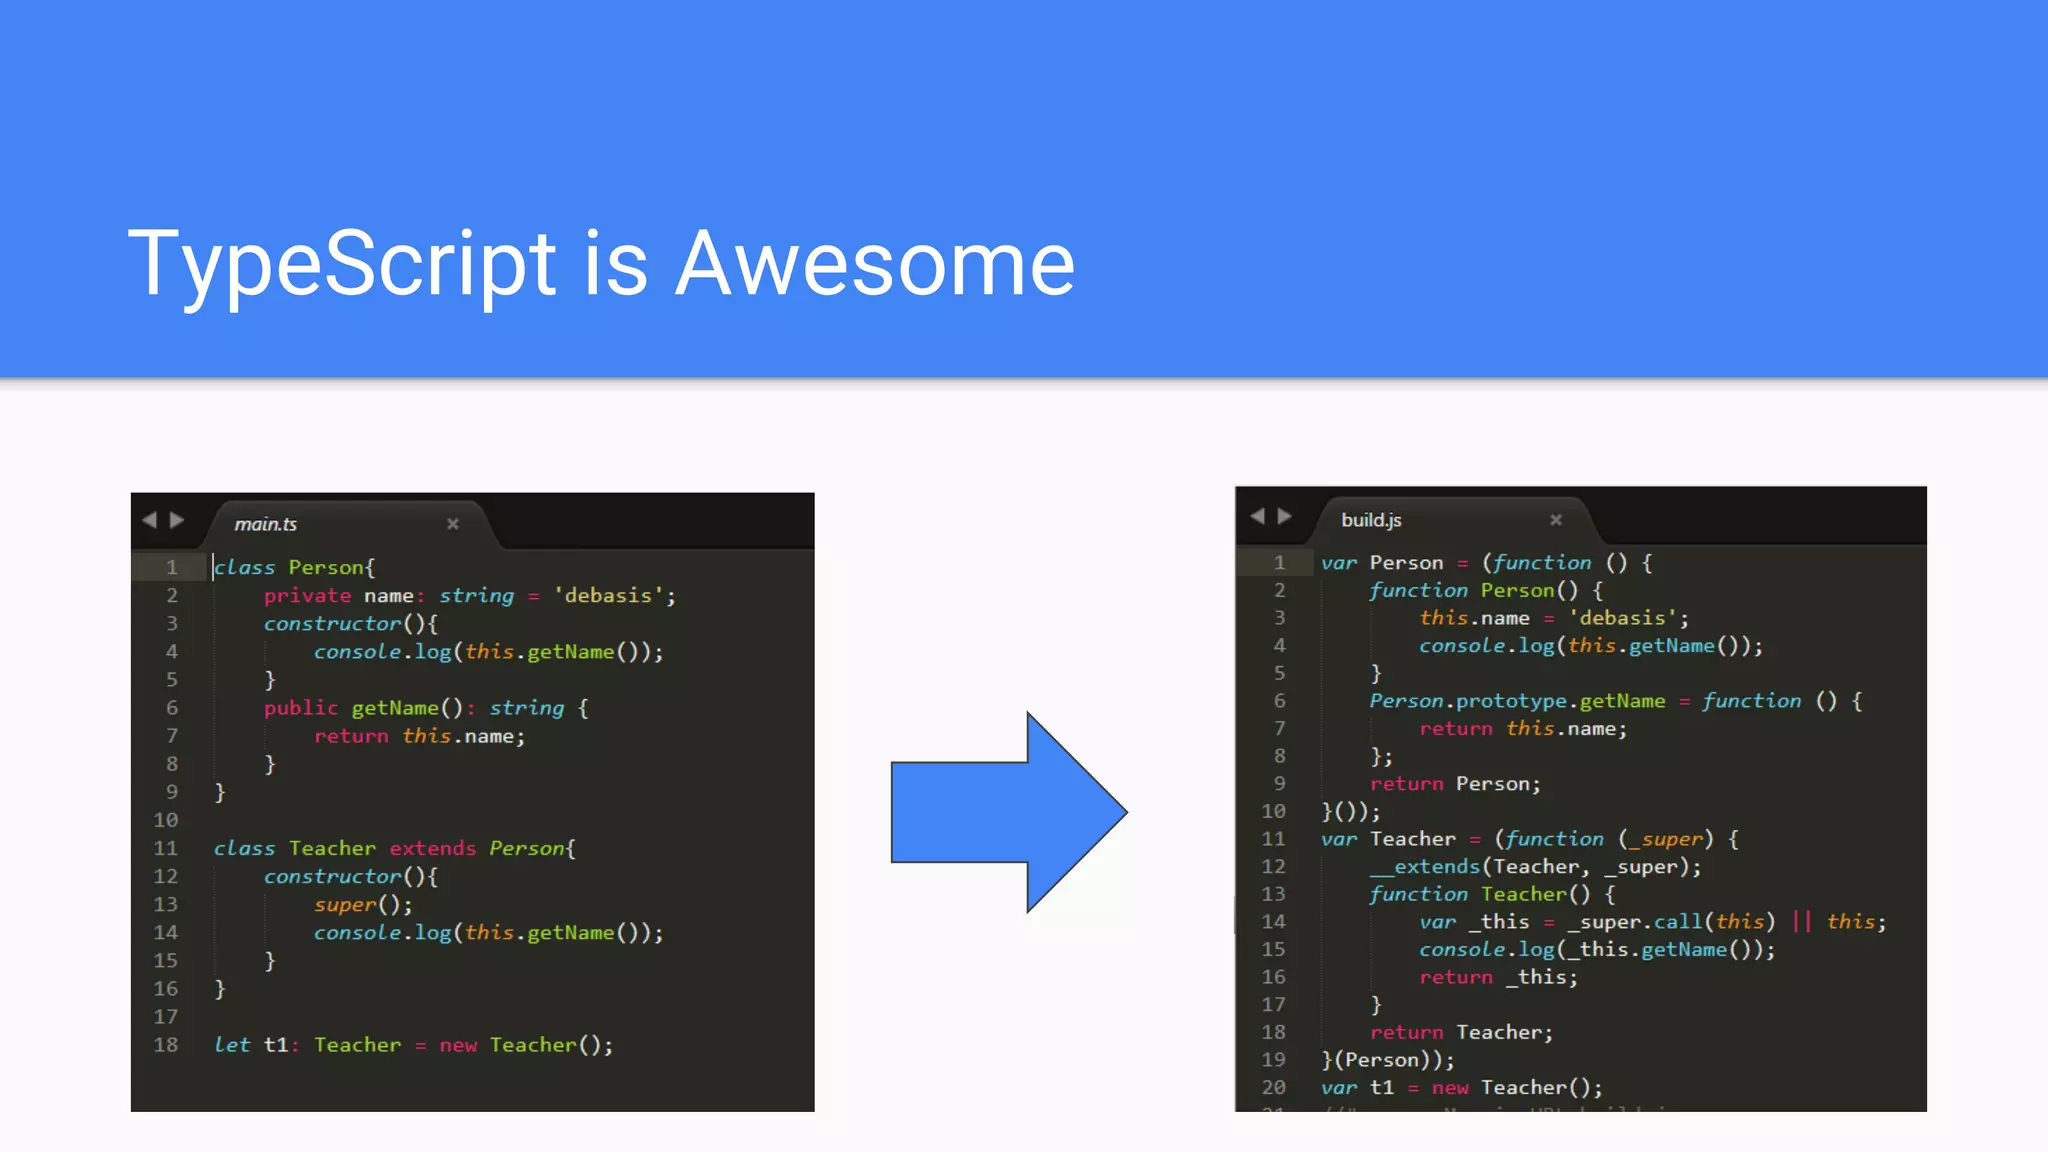Select the main.ts tab
2048x1152 pixels.
pyautogui.click(x=266, y=524)
